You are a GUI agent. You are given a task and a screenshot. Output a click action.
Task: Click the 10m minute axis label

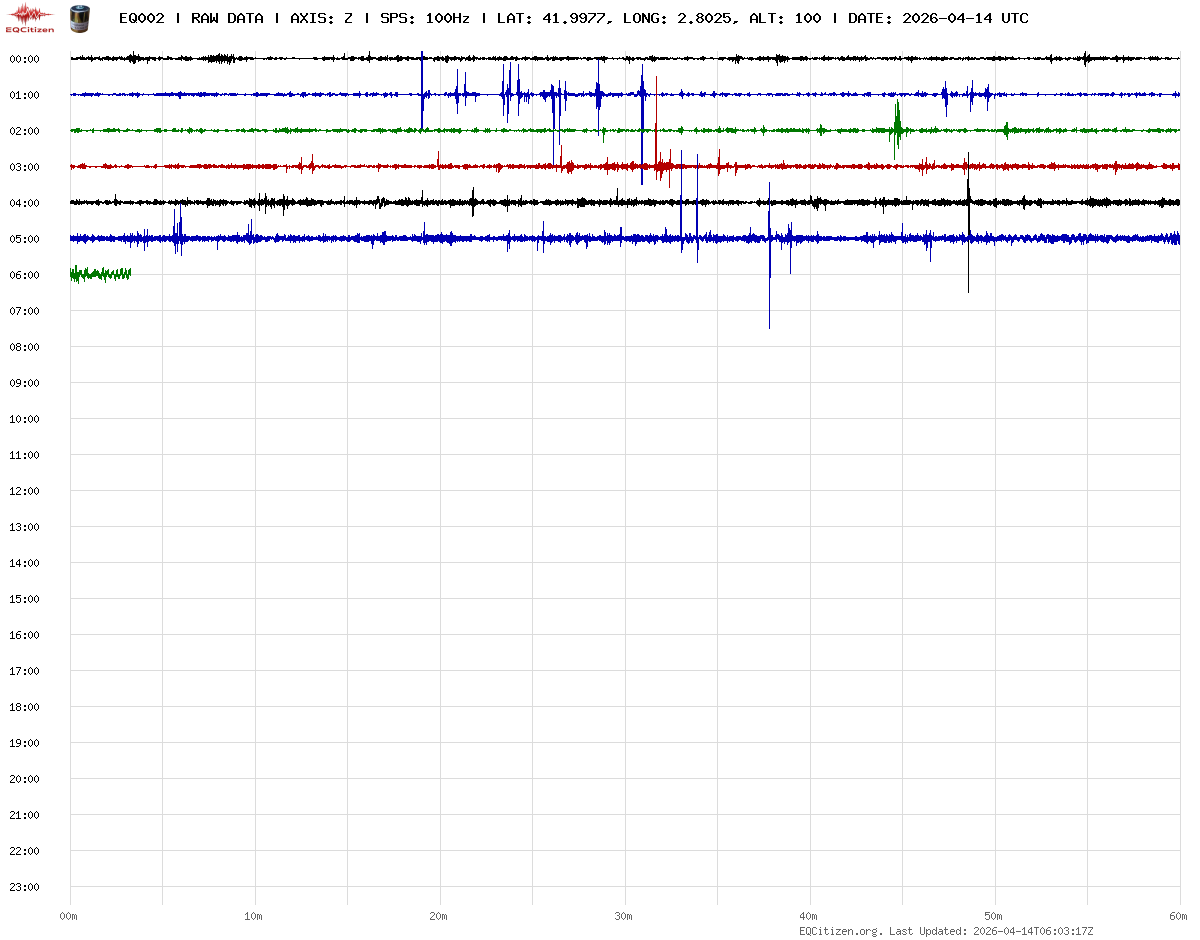coord(253,916)
